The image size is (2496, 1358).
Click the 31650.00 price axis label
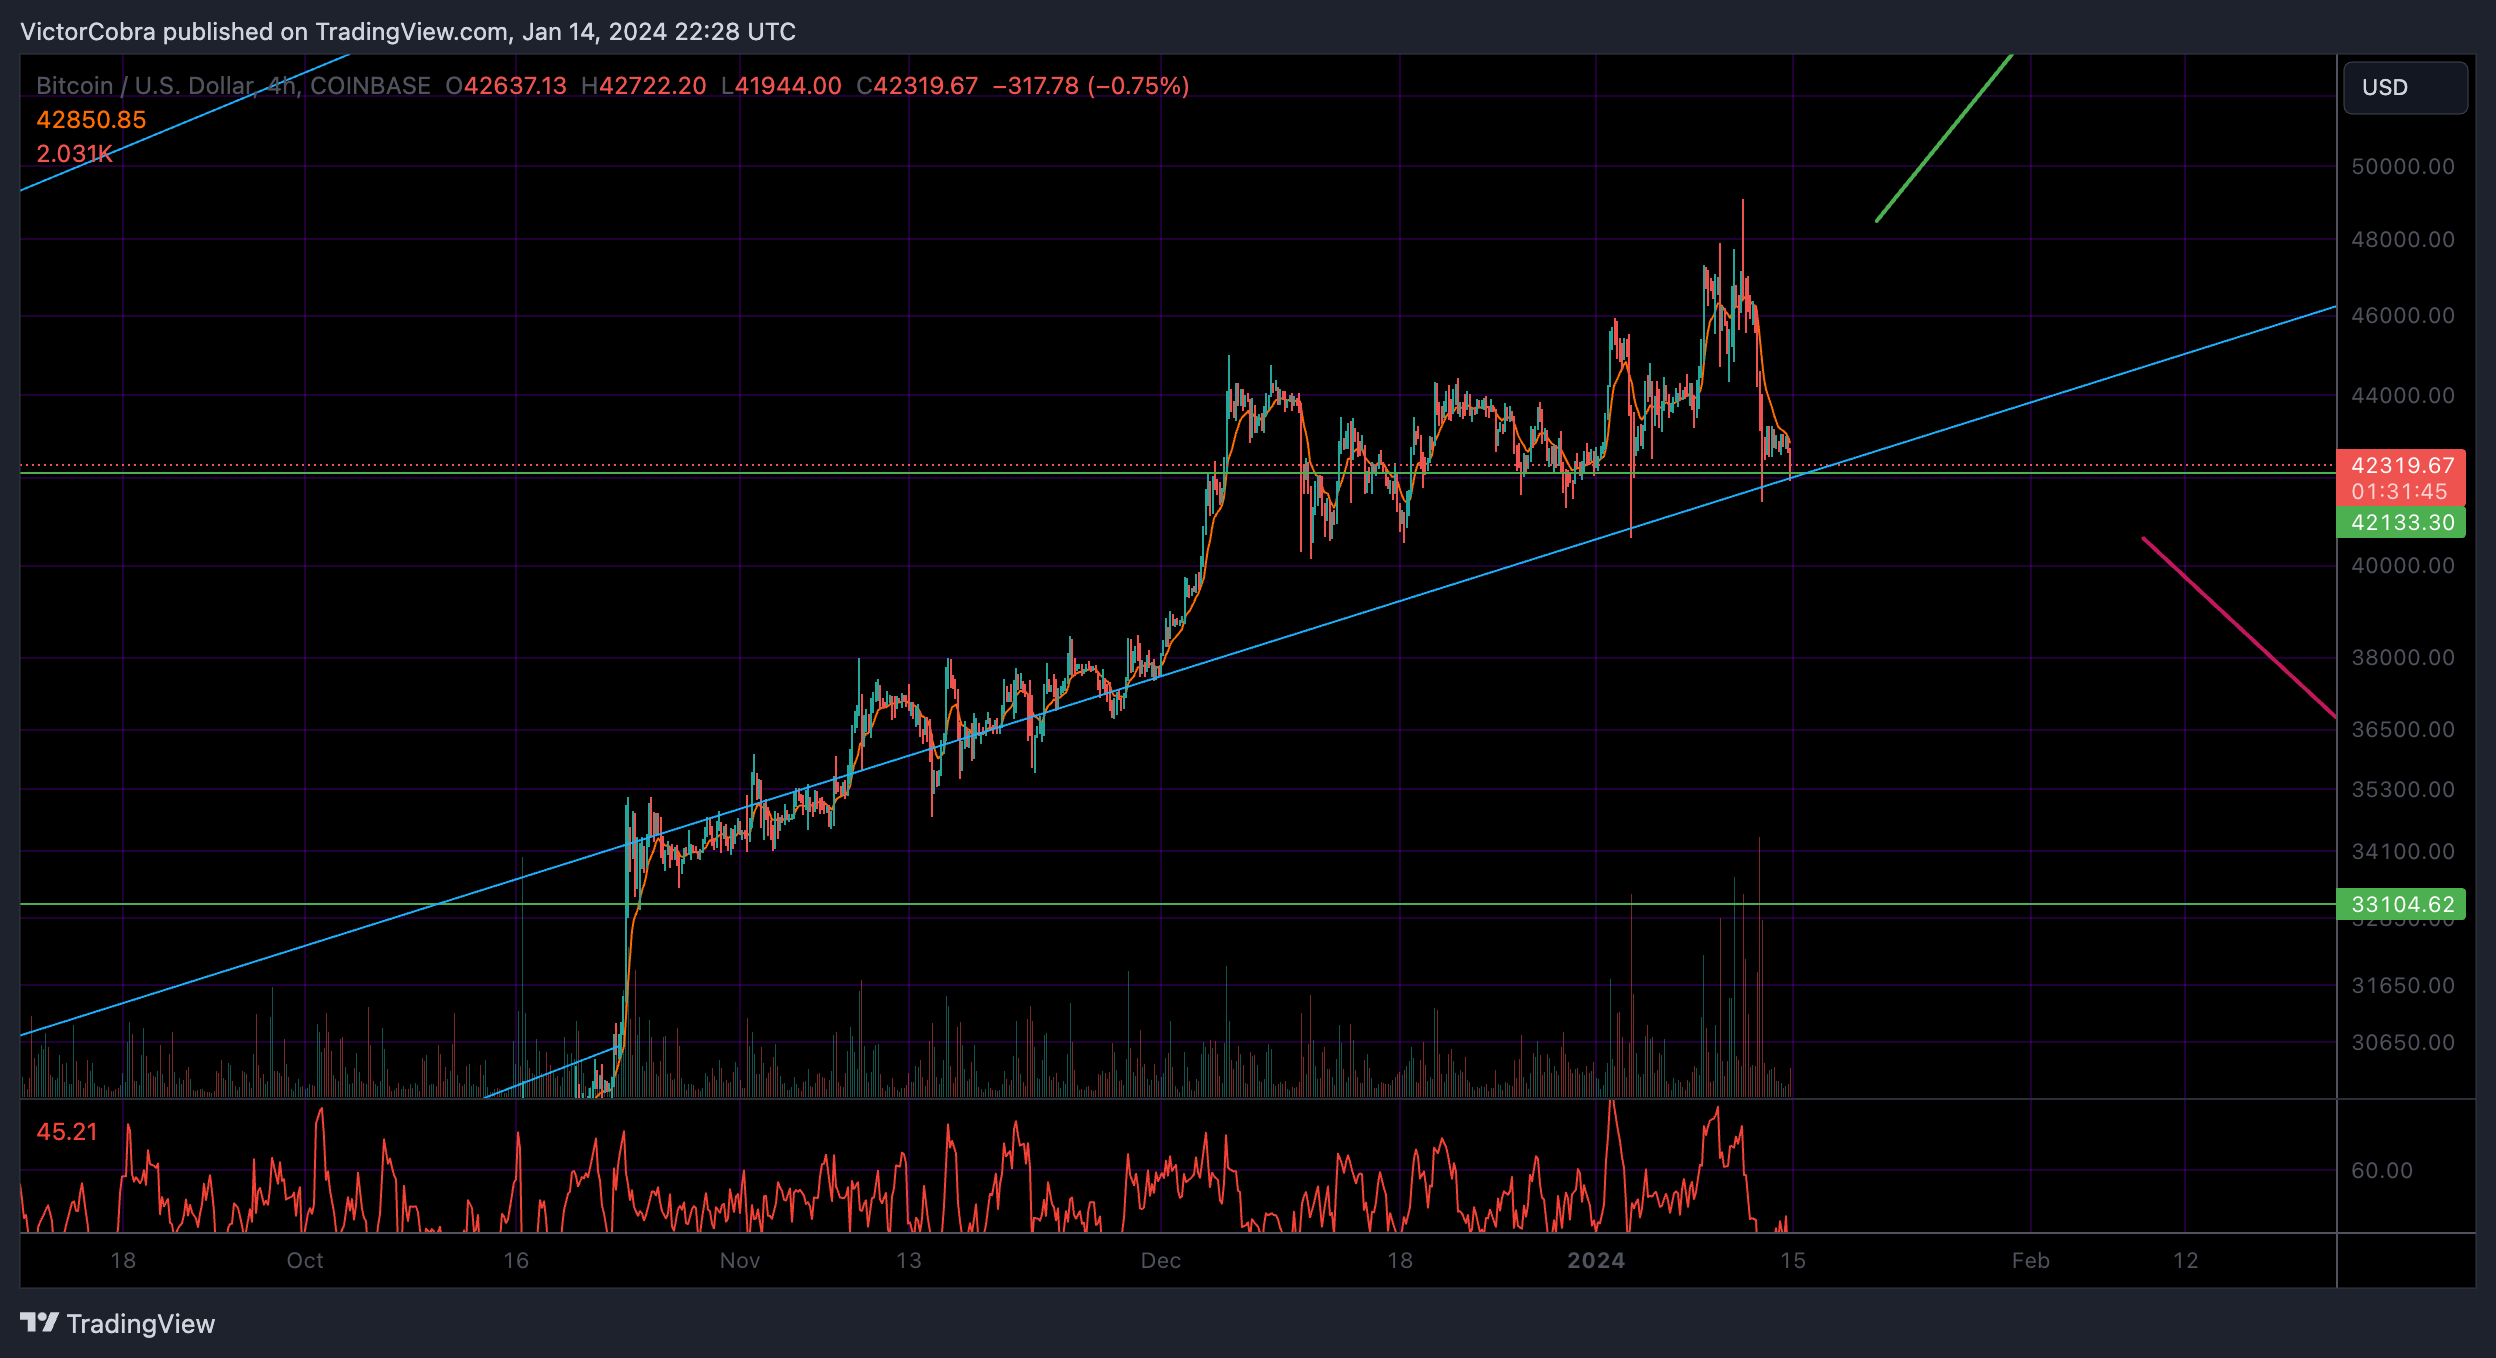click(2402, 986)
